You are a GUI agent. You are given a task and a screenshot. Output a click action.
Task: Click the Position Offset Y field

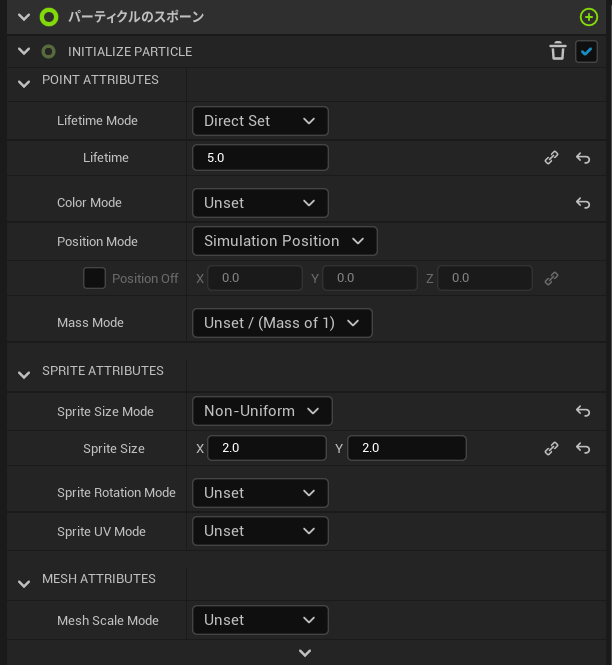(370, 278)
